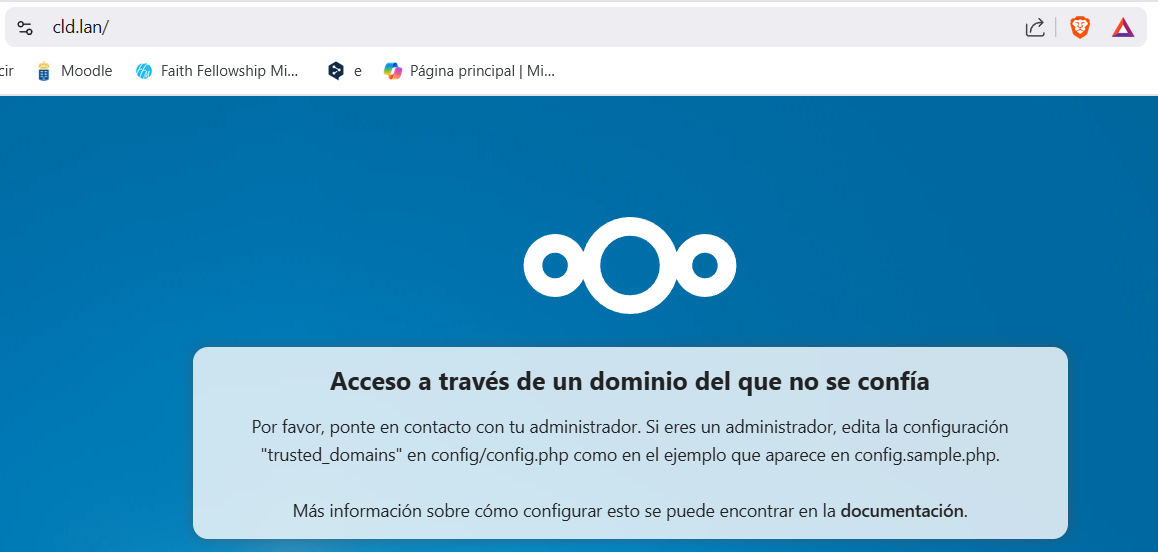Open the Moodle bookmark
Viewport: 1158px width, 552px height.
click(74, 71)
